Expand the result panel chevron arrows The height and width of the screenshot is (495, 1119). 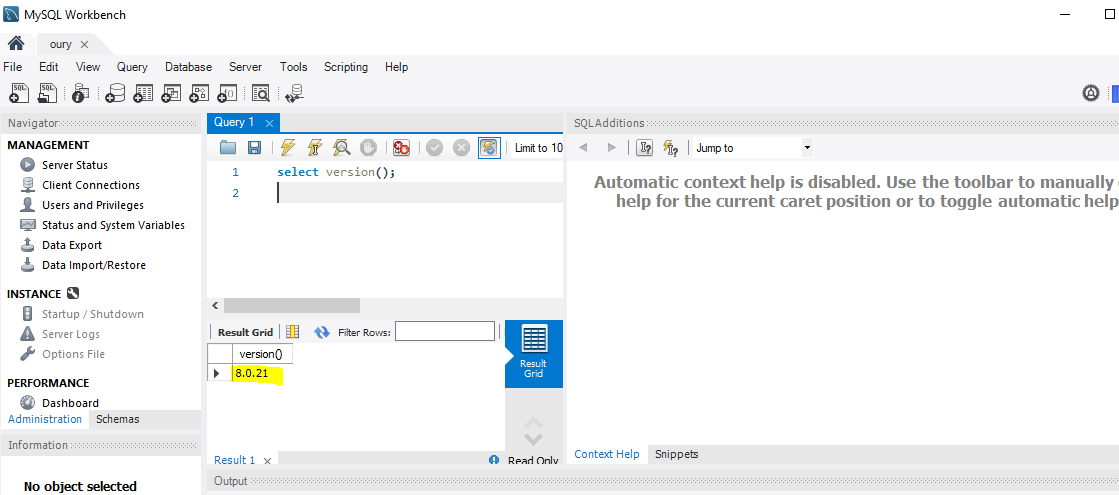[x=533, y=430]
